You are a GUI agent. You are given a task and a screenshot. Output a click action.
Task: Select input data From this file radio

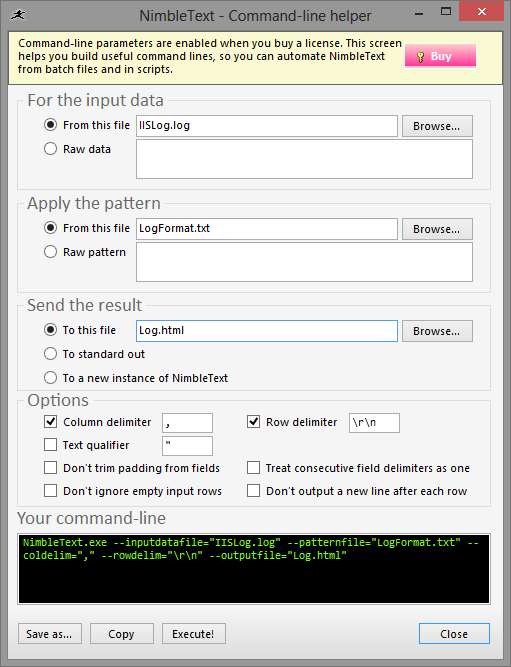click(50, 125)
